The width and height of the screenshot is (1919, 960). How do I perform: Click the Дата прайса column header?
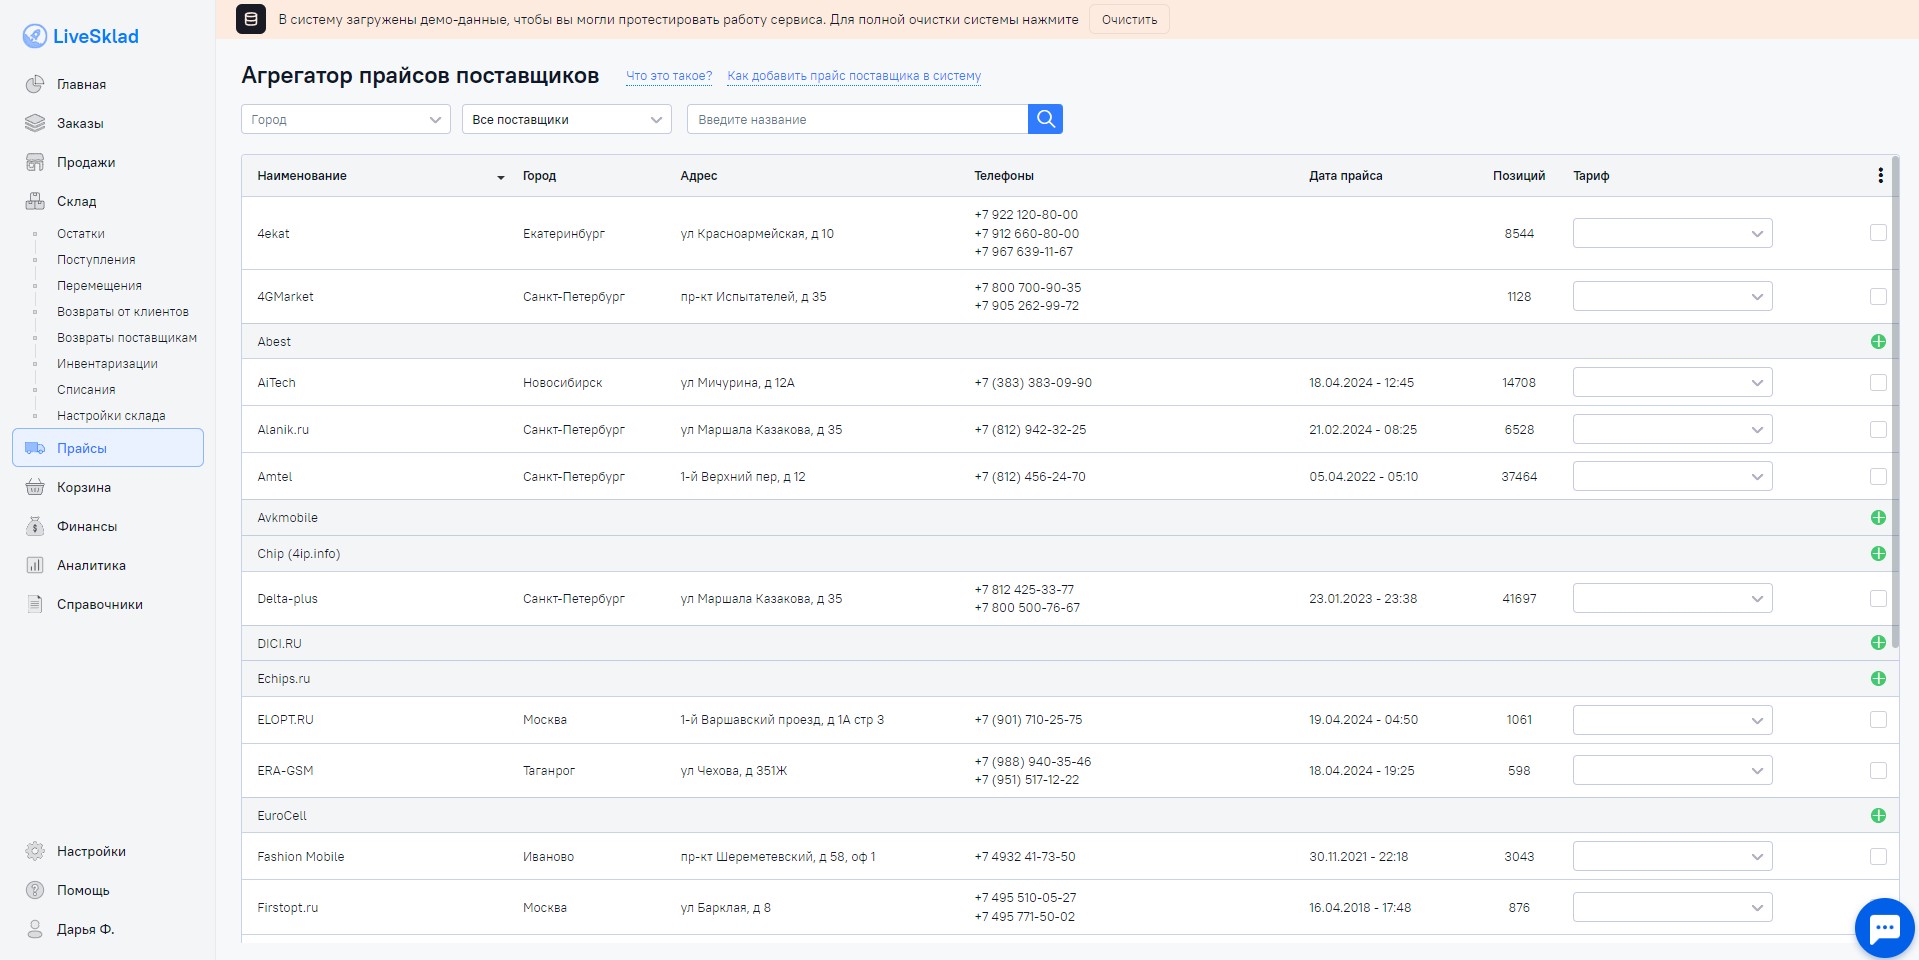click(1345, 176)
